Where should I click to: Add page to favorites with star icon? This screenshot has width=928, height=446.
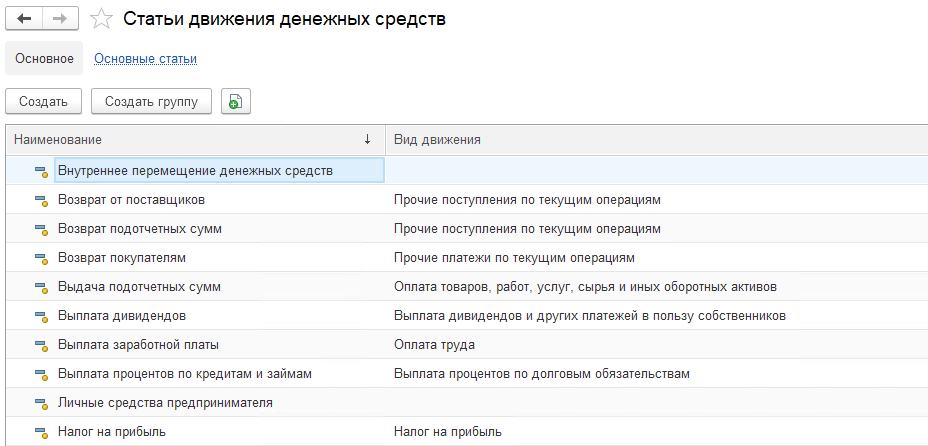point(101,19)
